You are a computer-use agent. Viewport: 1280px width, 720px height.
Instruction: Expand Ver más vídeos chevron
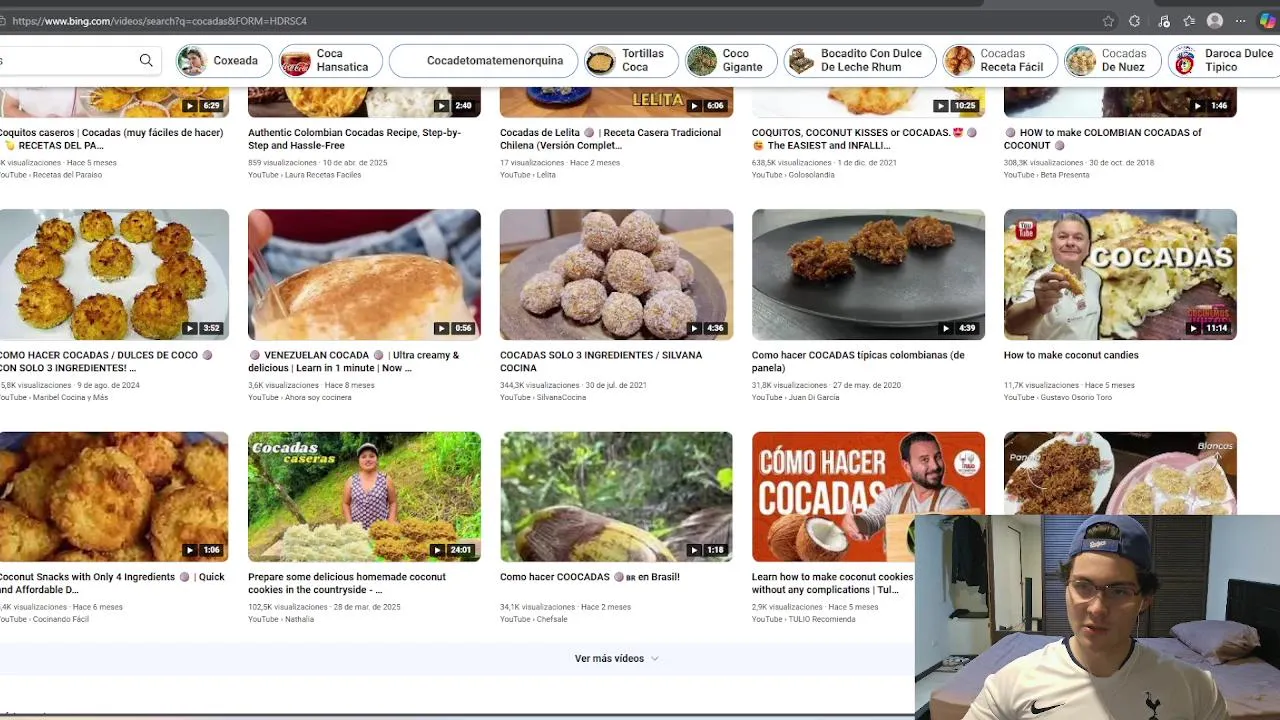pyautogui.click(x=655, y=659)
